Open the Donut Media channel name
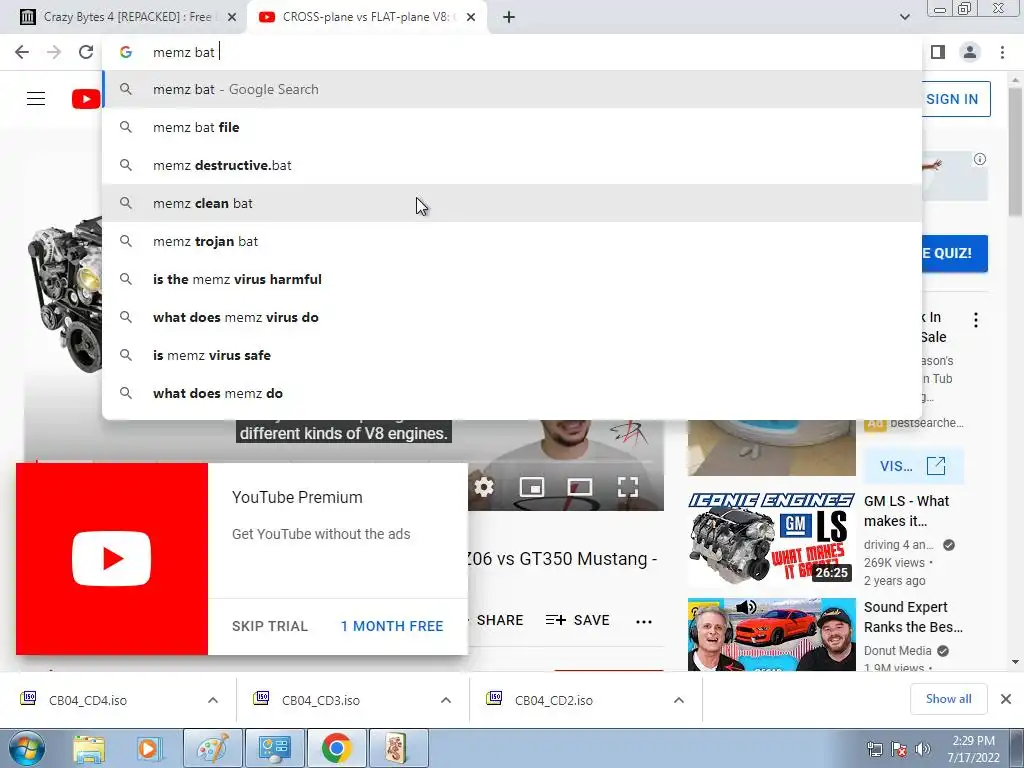 897,650
